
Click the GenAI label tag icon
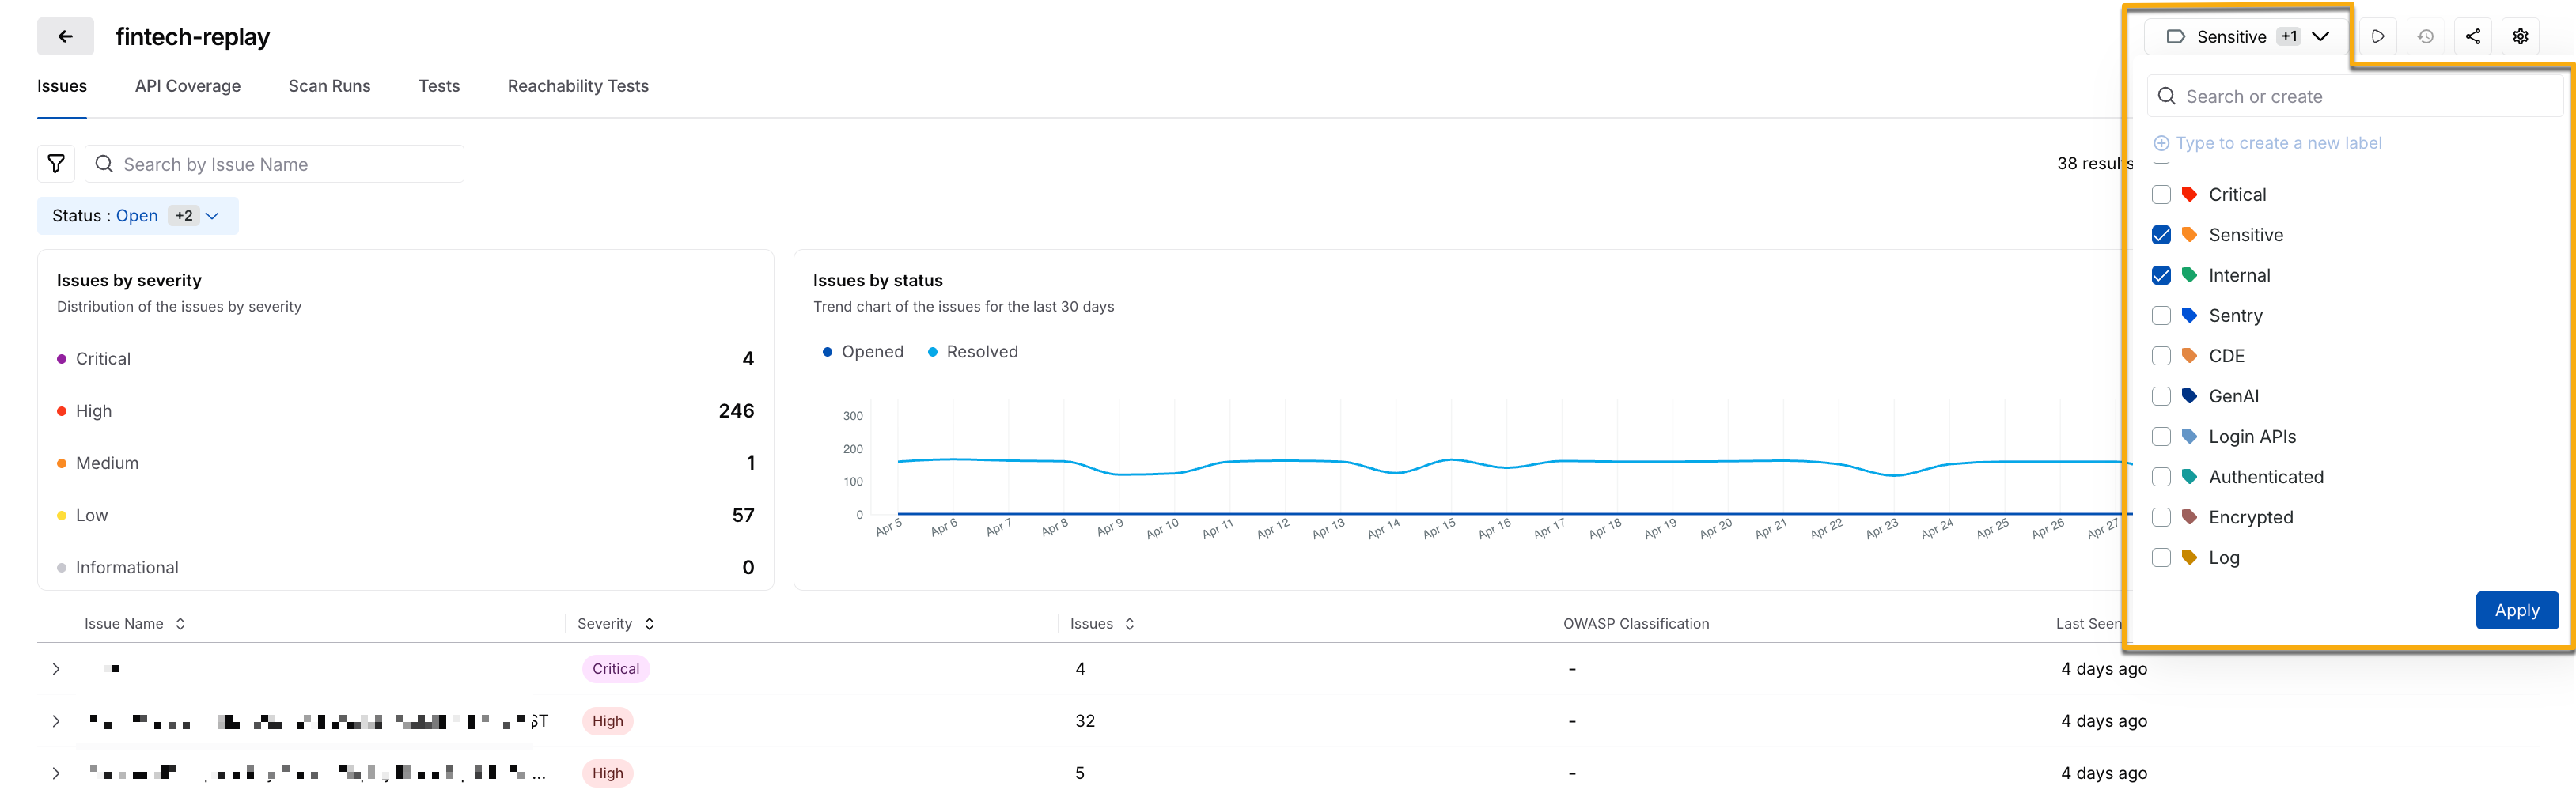(2189, 396)
